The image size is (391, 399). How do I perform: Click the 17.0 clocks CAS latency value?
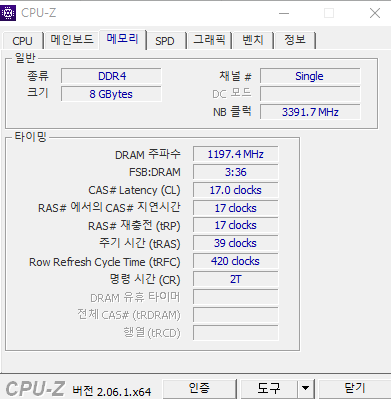236,190
